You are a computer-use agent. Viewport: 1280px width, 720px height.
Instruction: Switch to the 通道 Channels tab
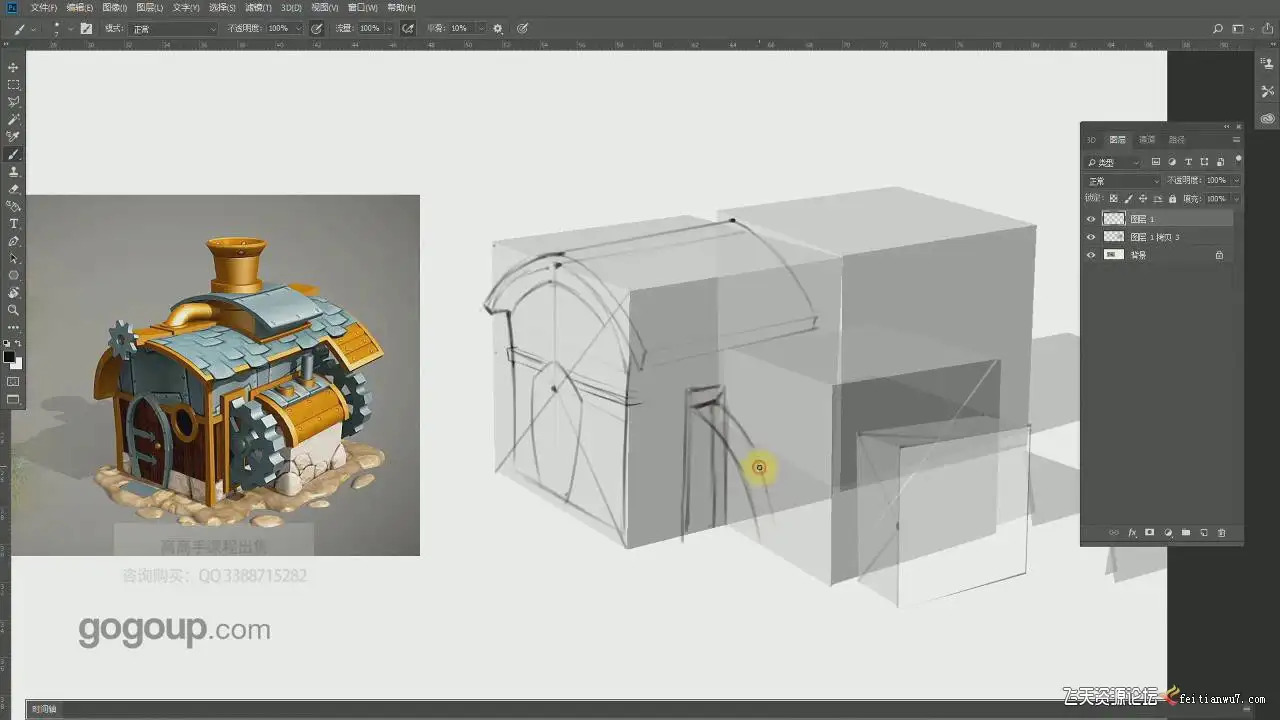click(1147, 140)
